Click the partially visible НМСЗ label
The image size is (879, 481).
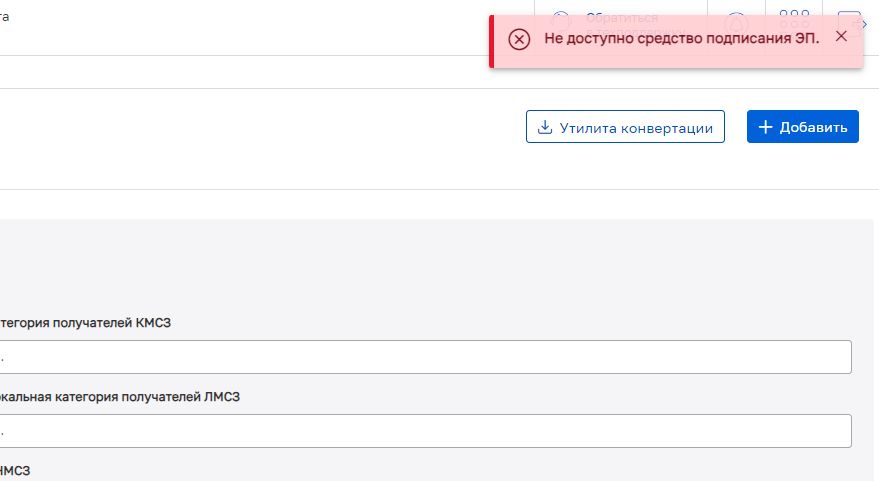point(14,469)
